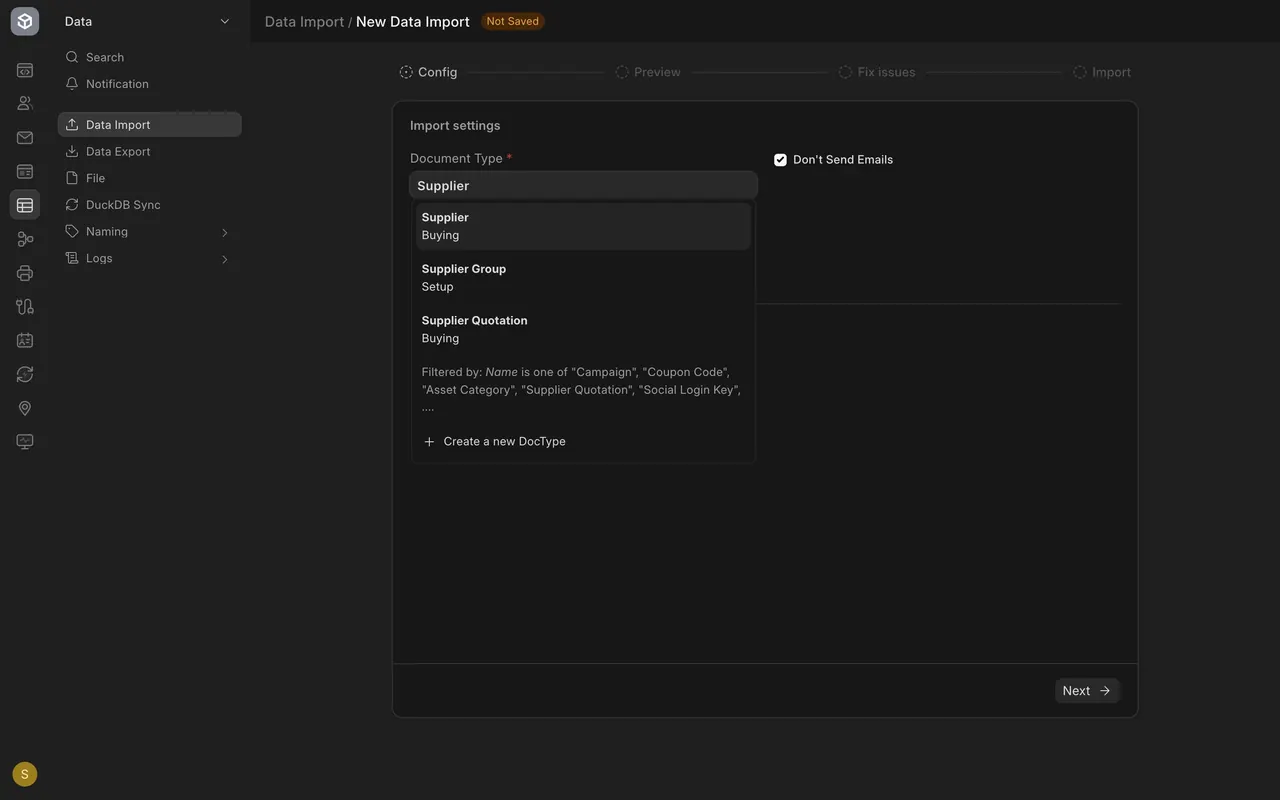Click the cube app logo icon
1280x800 pixels.
[x=25, y=21]
